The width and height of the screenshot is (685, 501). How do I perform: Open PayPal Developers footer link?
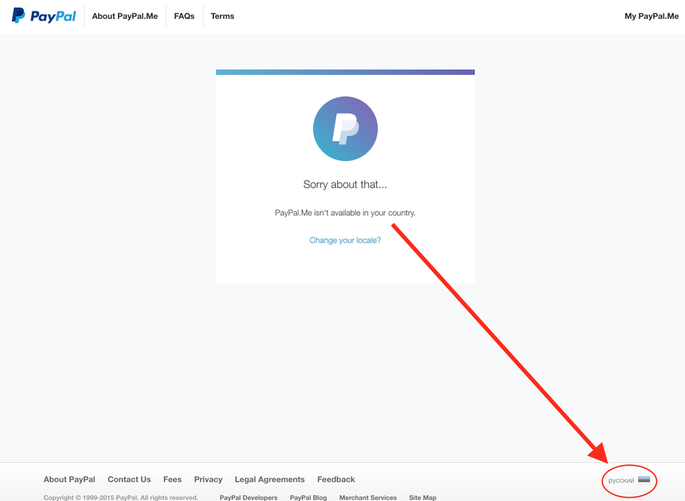248,498
